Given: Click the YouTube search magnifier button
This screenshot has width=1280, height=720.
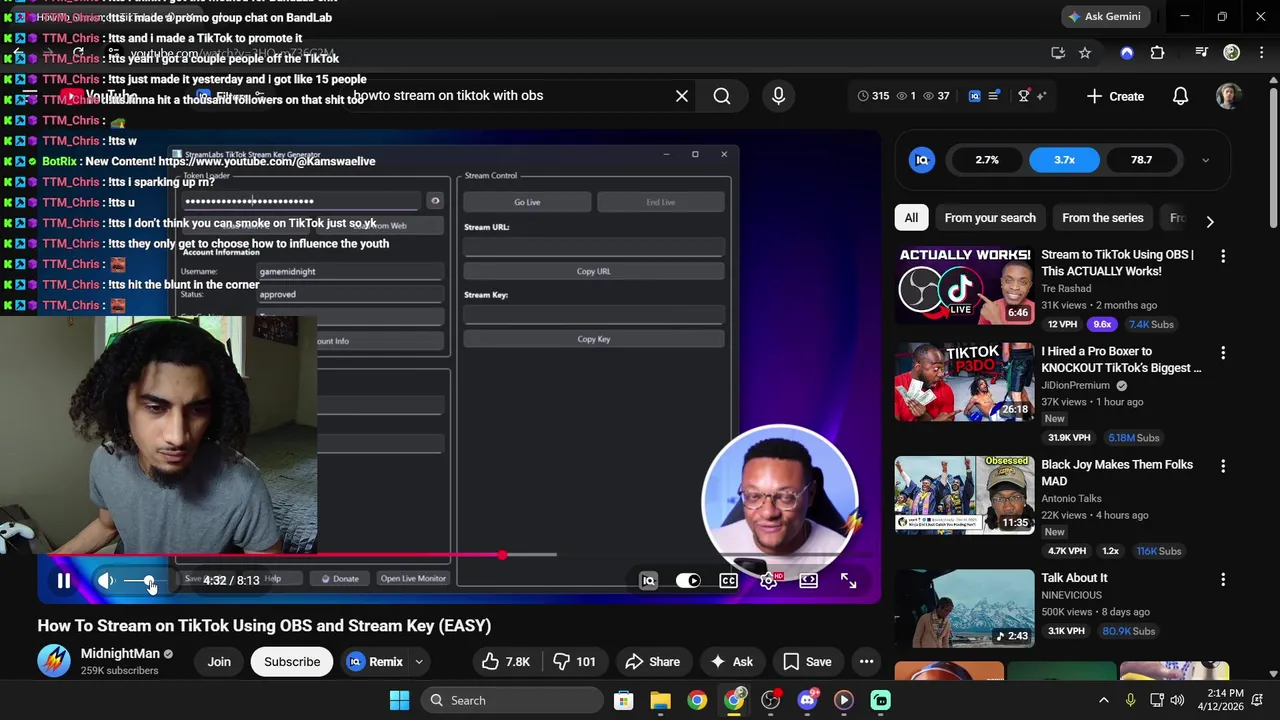Looking at the screenshot, I should 722,96.
